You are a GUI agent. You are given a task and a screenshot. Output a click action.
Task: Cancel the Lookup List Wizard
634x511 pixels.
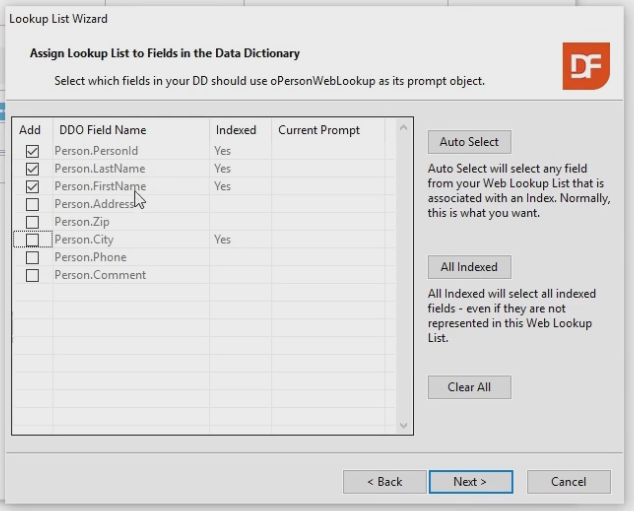point(568,482)
